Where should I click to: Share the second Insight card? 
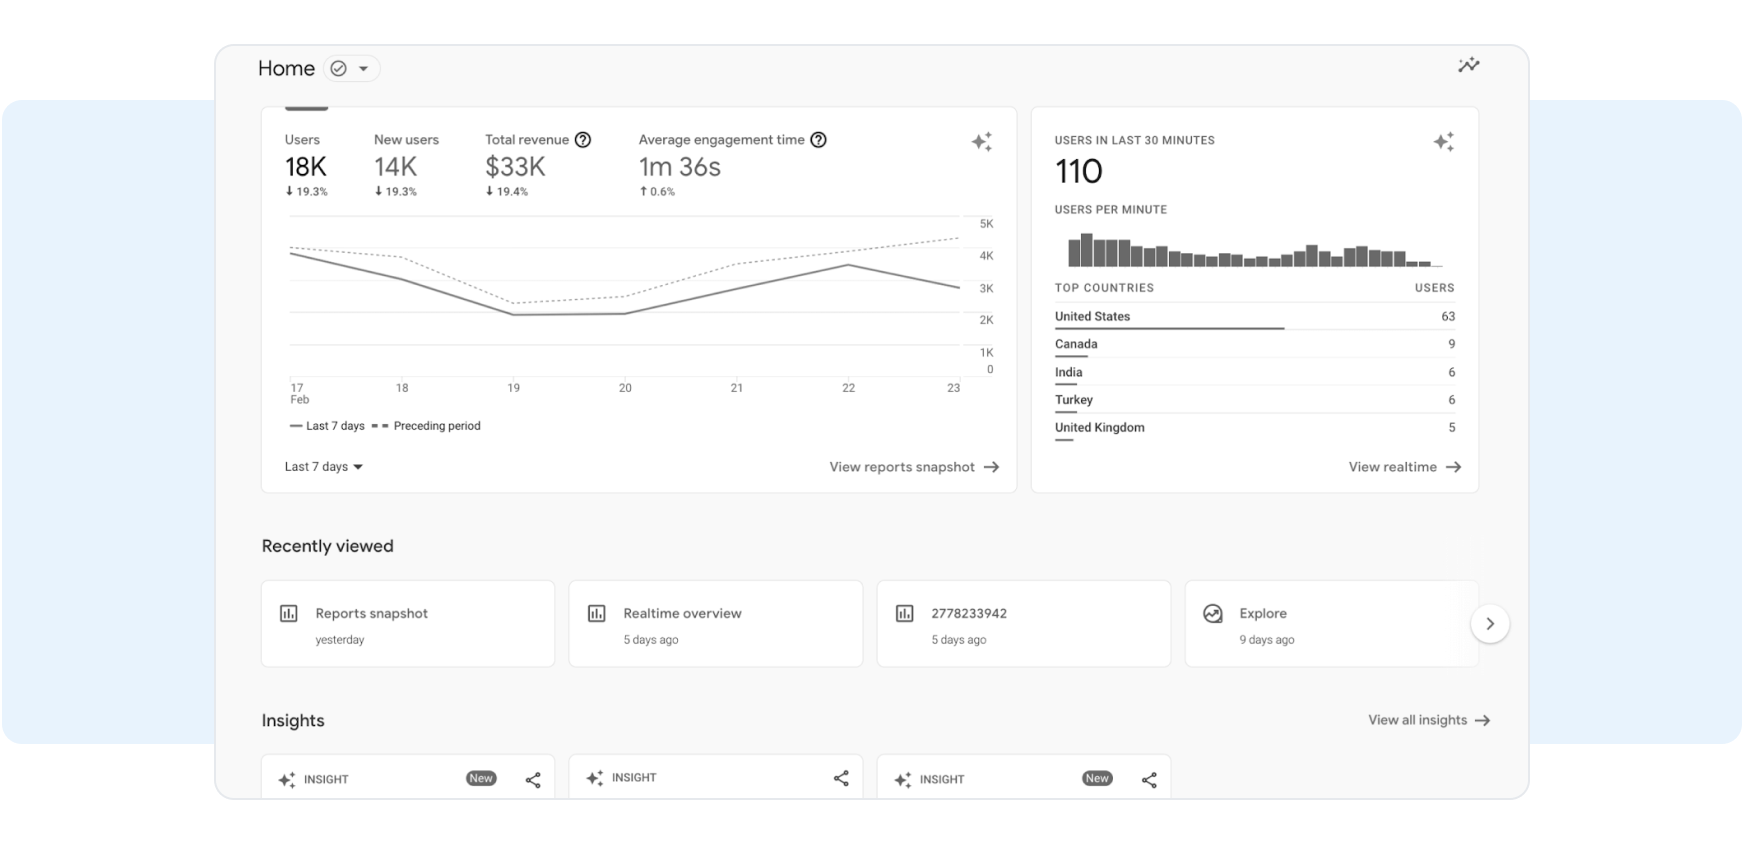pyautogui.click(x=841, y=778)
